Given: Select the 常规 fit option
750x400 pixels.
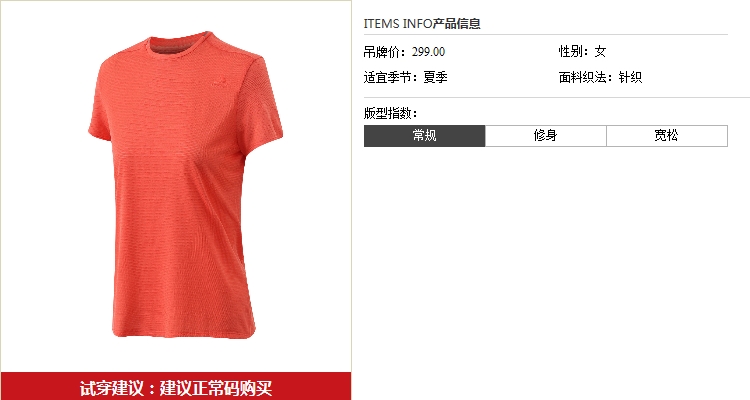Looking at the screenshot, I should coord(424,136).
